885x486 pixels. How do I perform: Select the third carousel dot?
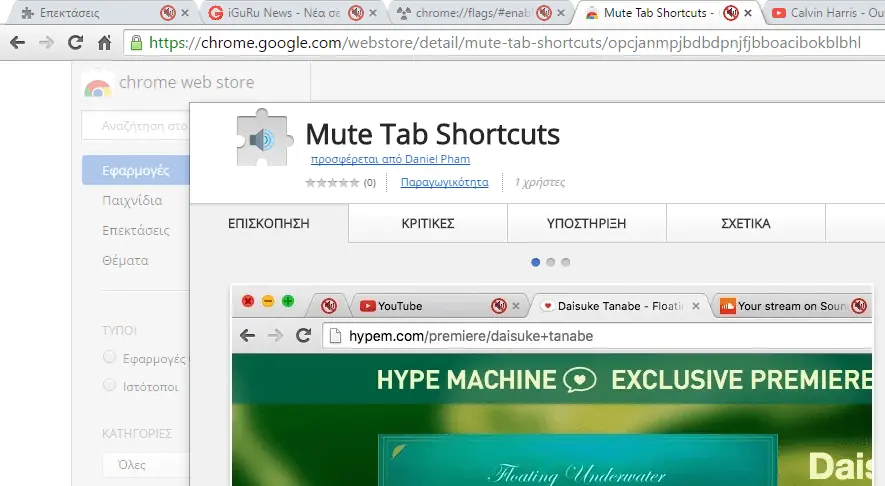pyautogui.click(x=566, y=262)
